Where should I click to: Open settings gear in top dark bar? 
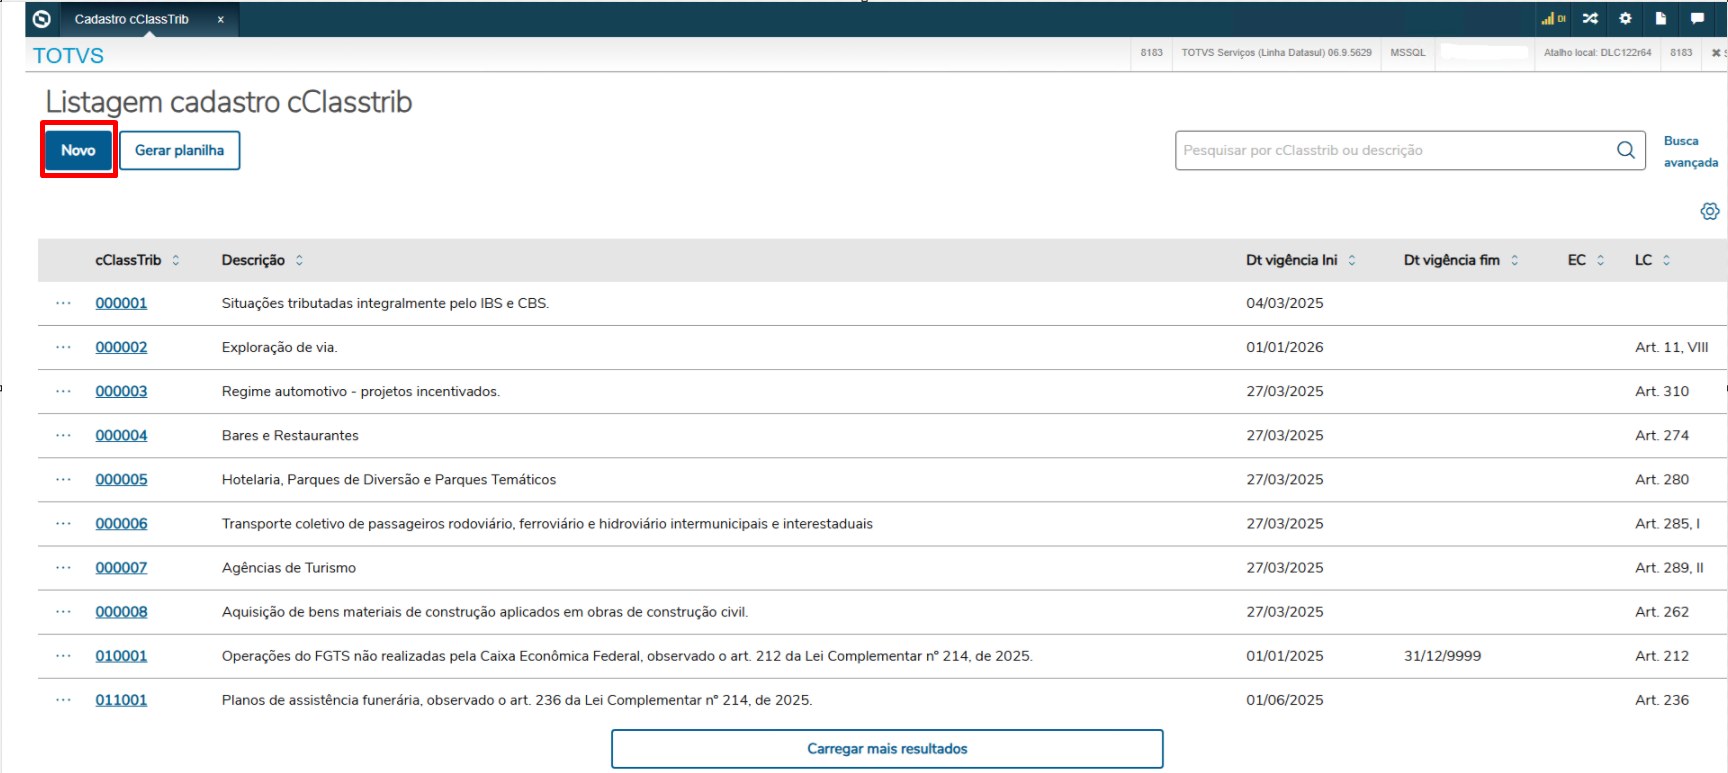(1625, 19)
